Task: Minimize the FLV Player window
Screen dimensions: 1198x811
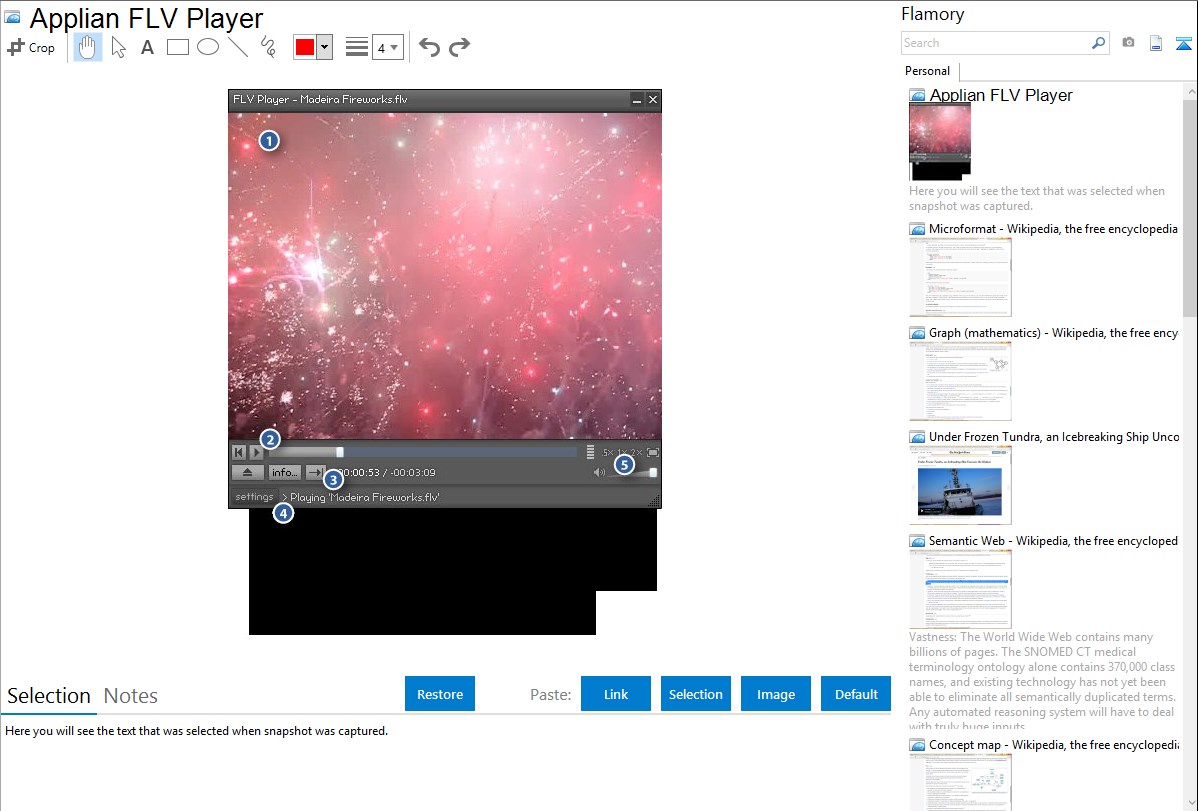Action: 636,99
